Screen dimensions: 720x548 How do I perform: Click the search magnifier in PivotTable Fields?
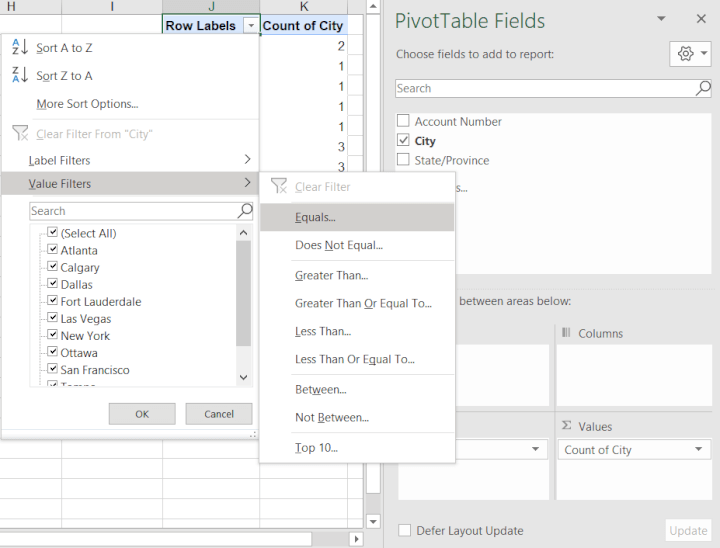(703, 88)
